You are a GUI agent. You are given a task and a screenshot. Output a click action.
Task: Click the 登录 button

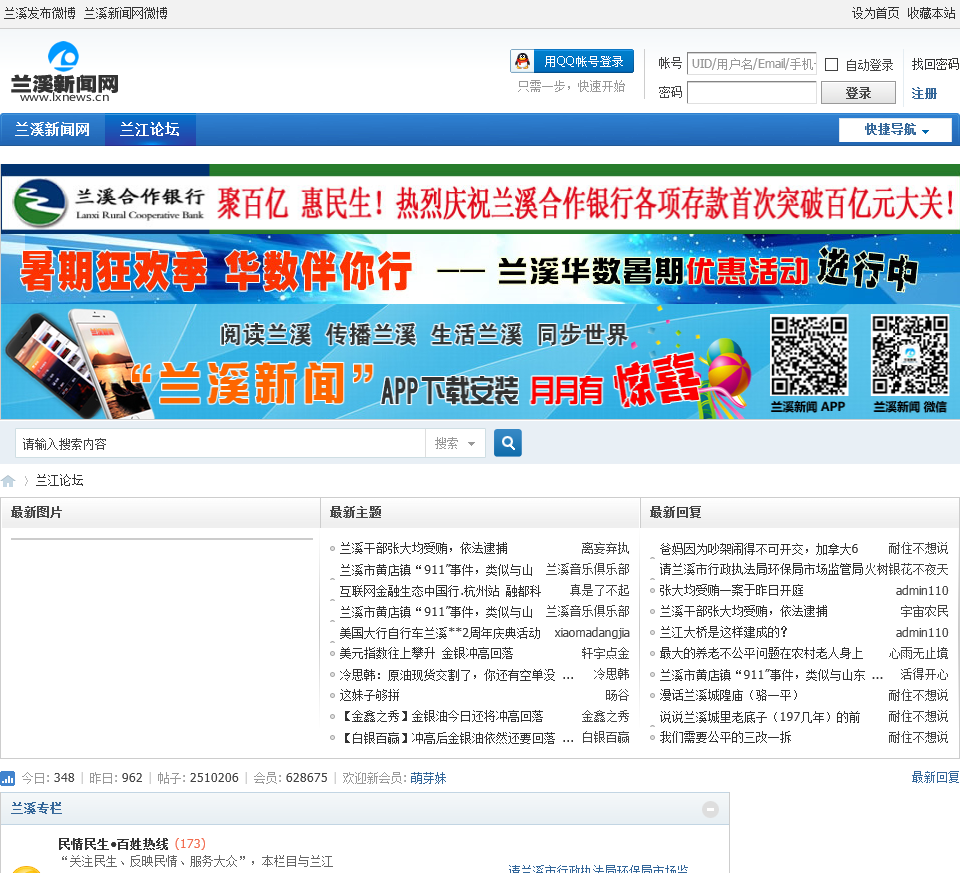[x=858, y=93]
